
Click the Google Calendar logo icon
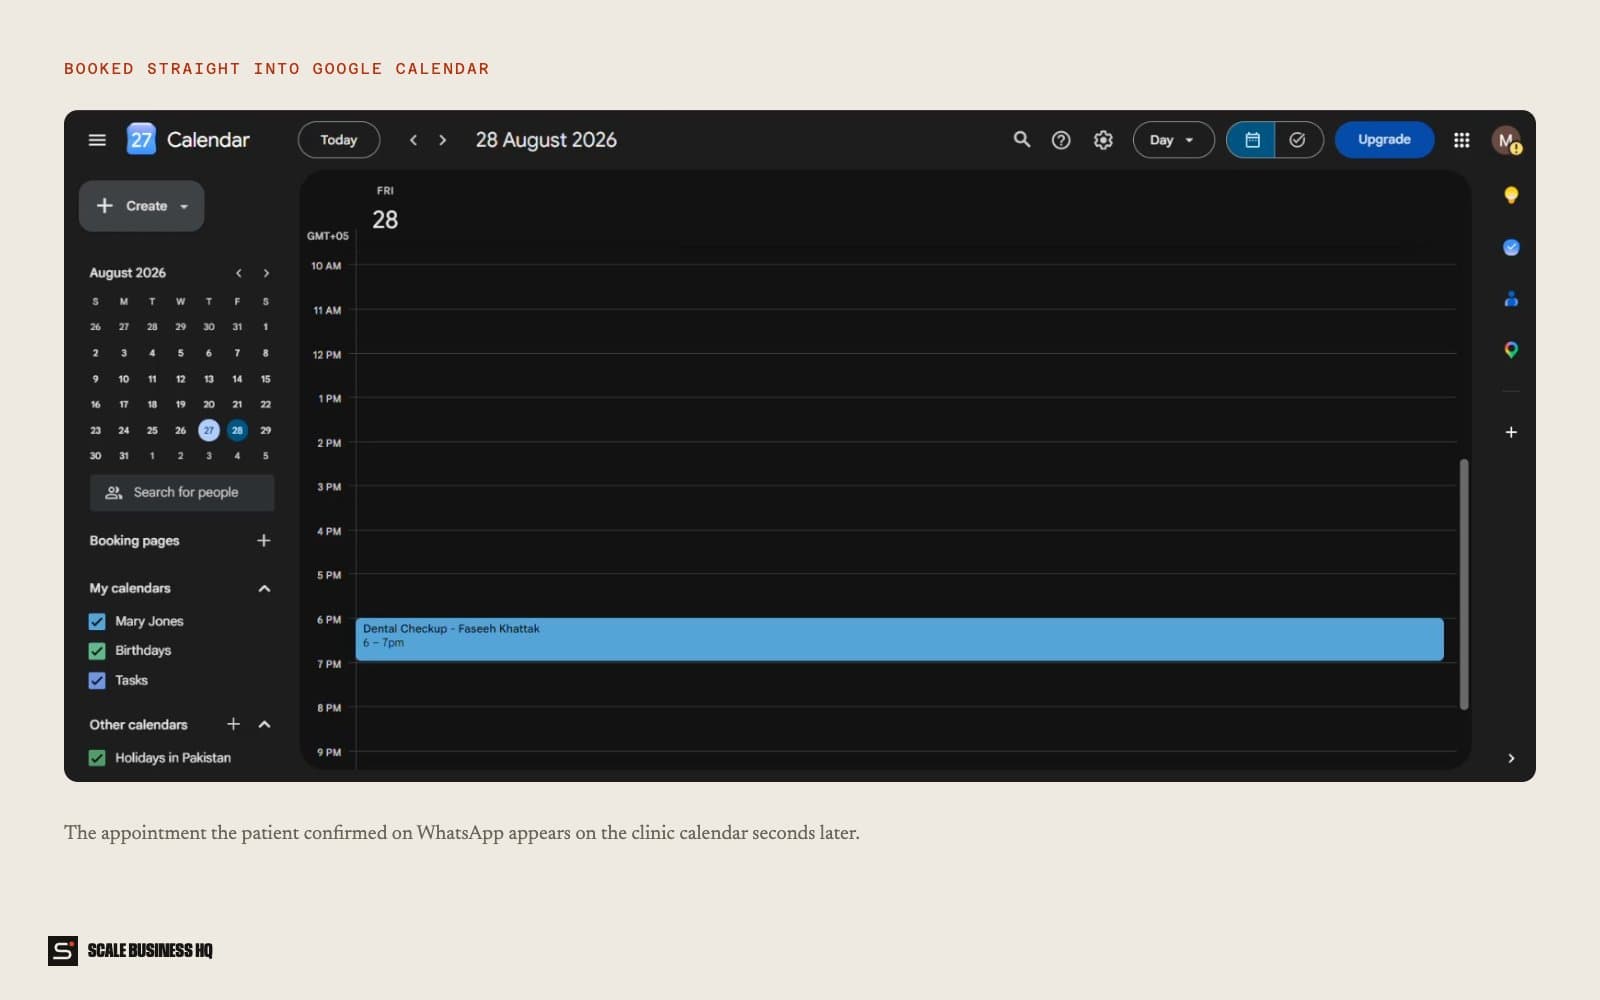[x=141, y=140]
